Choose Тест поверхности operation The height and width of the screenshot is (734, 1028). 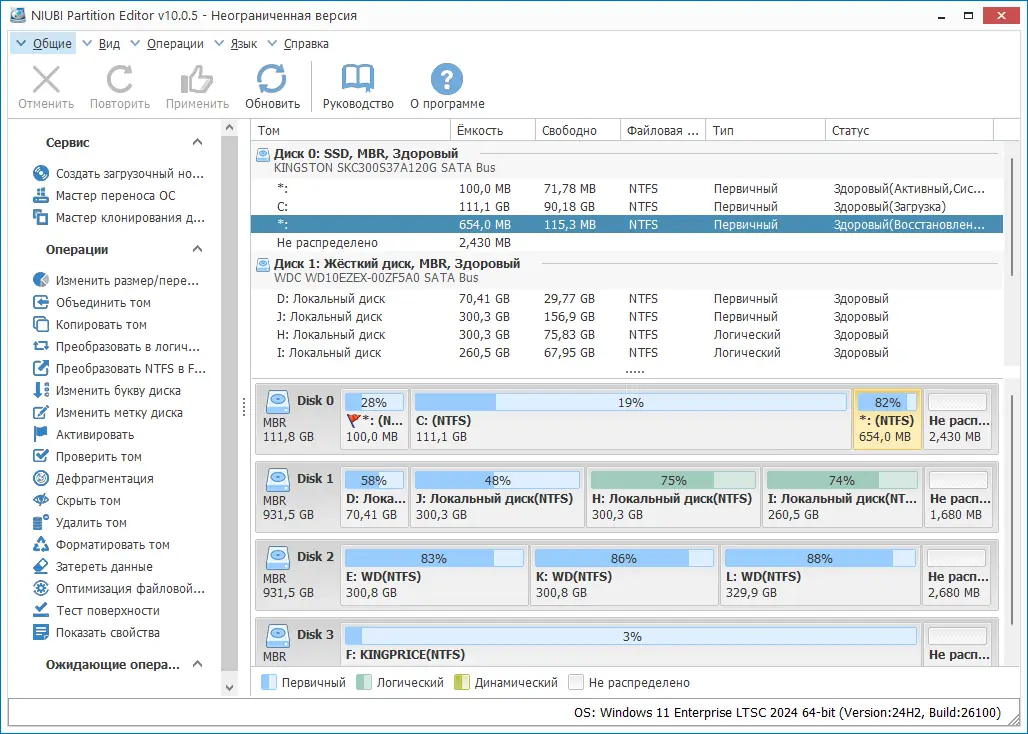[107, 611]
